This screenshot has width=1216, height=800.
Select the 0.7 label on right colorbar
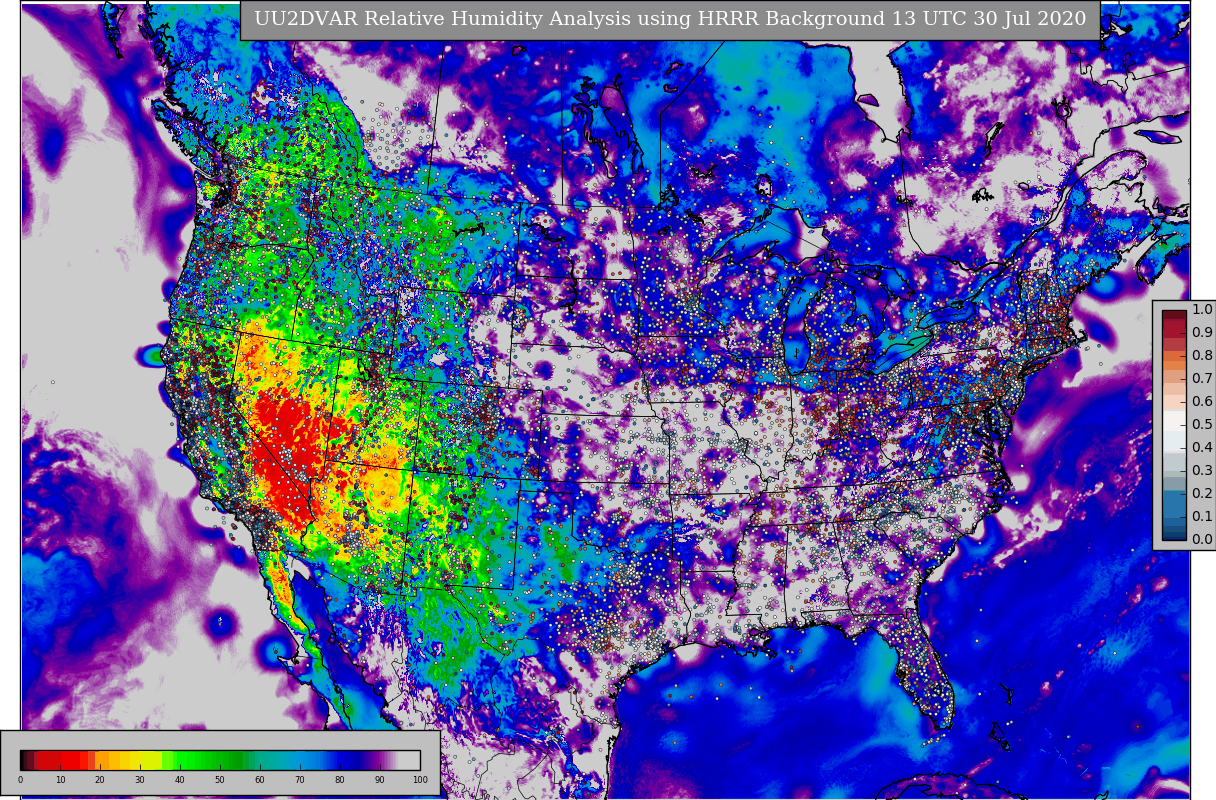[x=1202, y=378]
